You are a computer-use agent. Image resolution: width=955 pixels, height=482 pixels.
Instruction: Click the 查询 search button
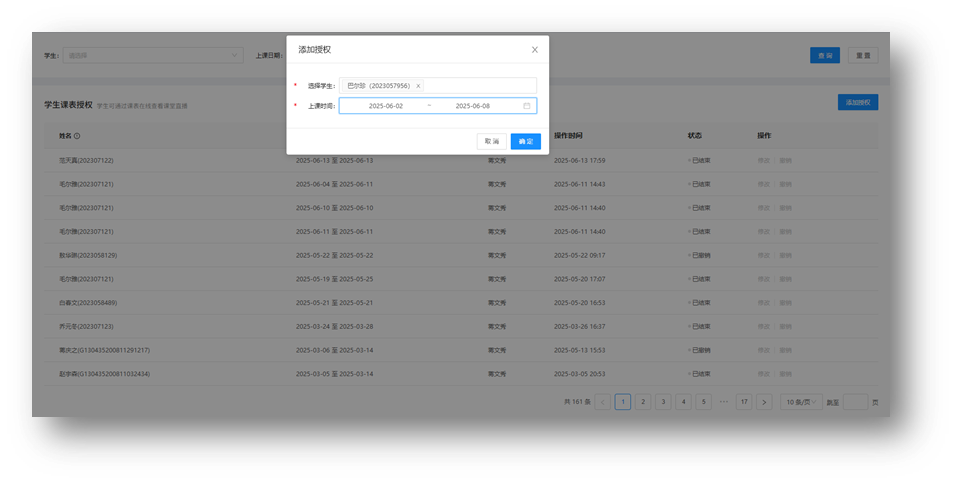(x=825, y=55)
